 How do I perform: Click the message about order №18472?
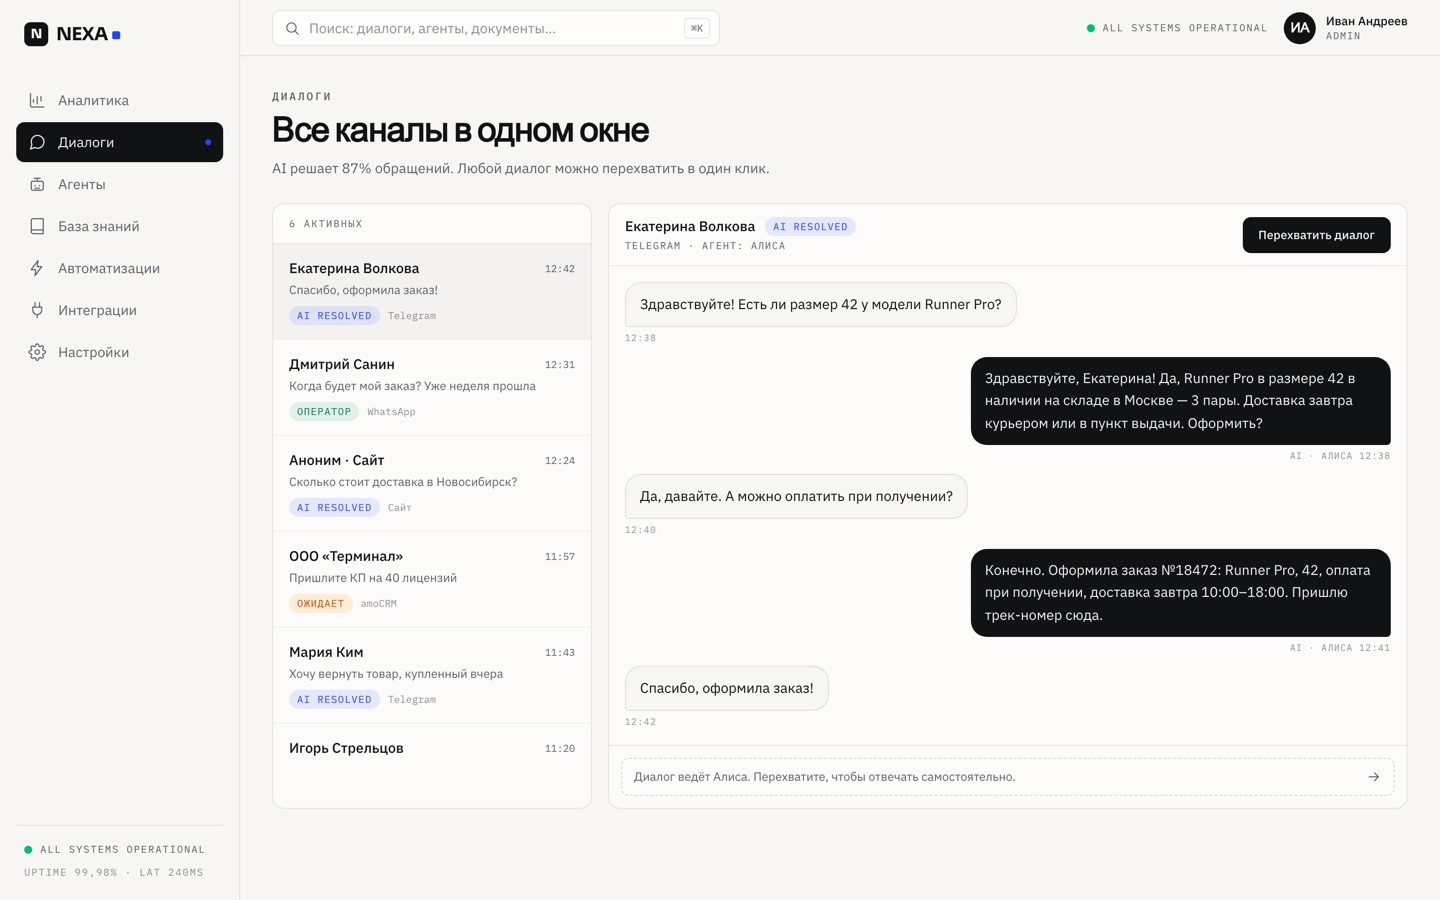coord(1180,593)
